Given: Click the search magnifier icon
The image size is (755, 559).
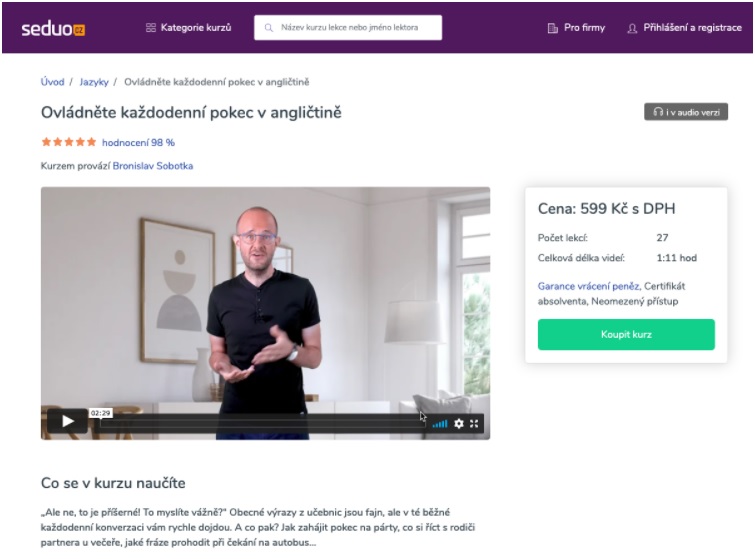Looking at the screenshot, I should pyautogui.click(x=269, y=28).
